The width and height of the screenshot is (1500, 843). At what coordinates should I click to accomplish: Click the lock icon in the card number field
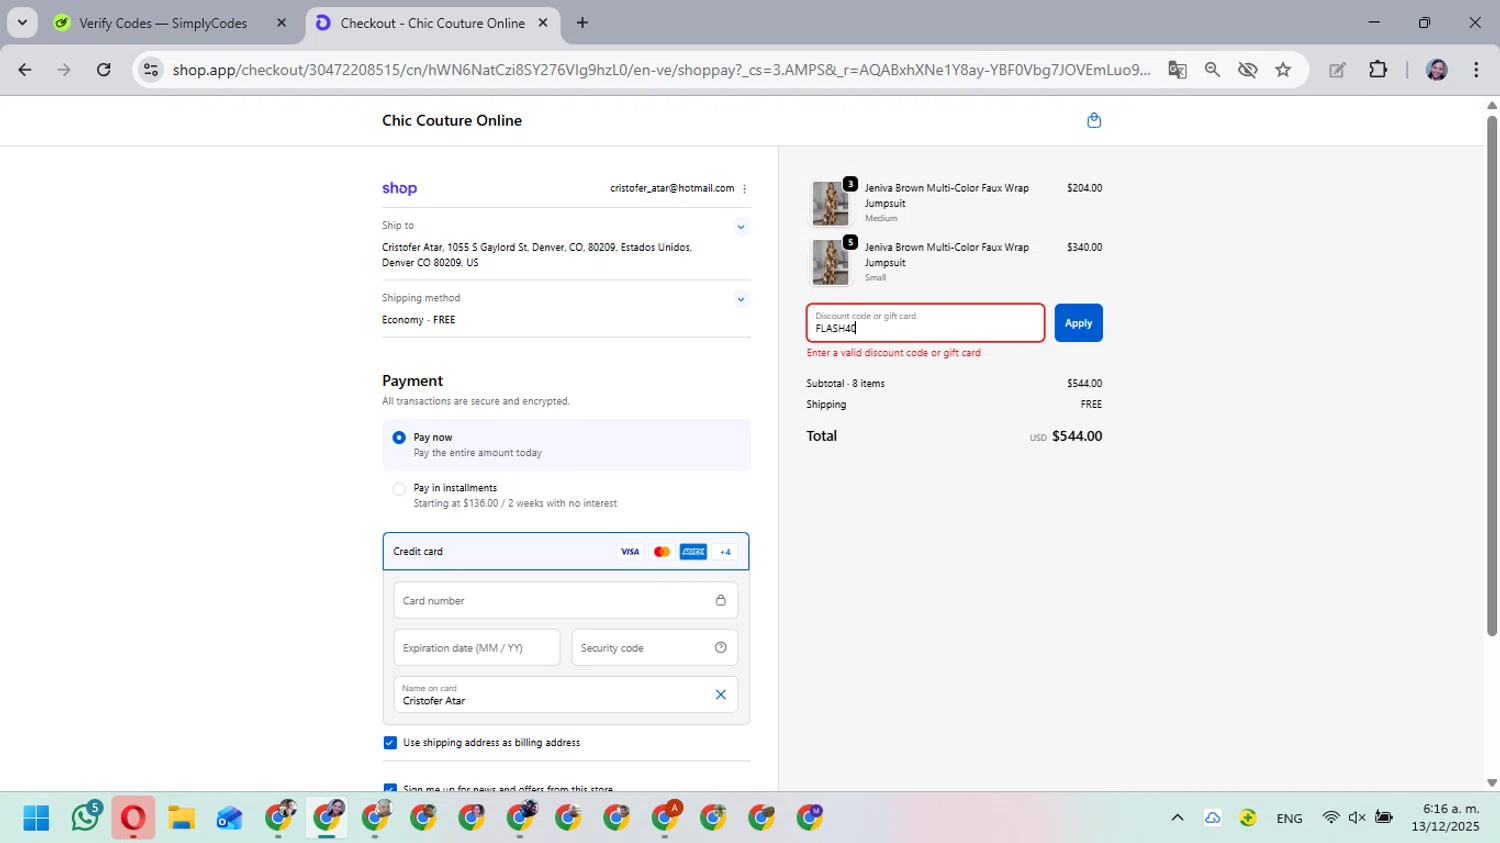(x=720, y=600)
